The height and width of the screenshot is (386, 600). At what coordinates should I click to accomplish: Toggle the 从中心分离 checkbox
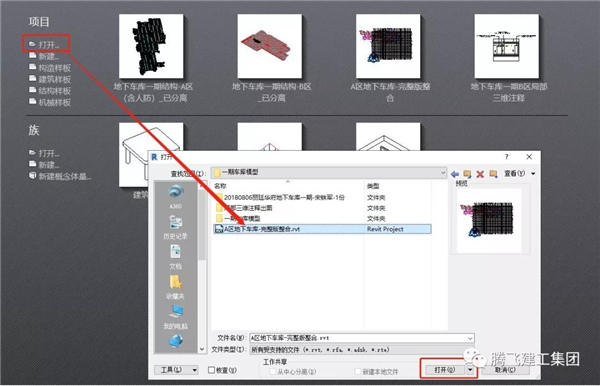pyautogui.click(x=273, y=371)
